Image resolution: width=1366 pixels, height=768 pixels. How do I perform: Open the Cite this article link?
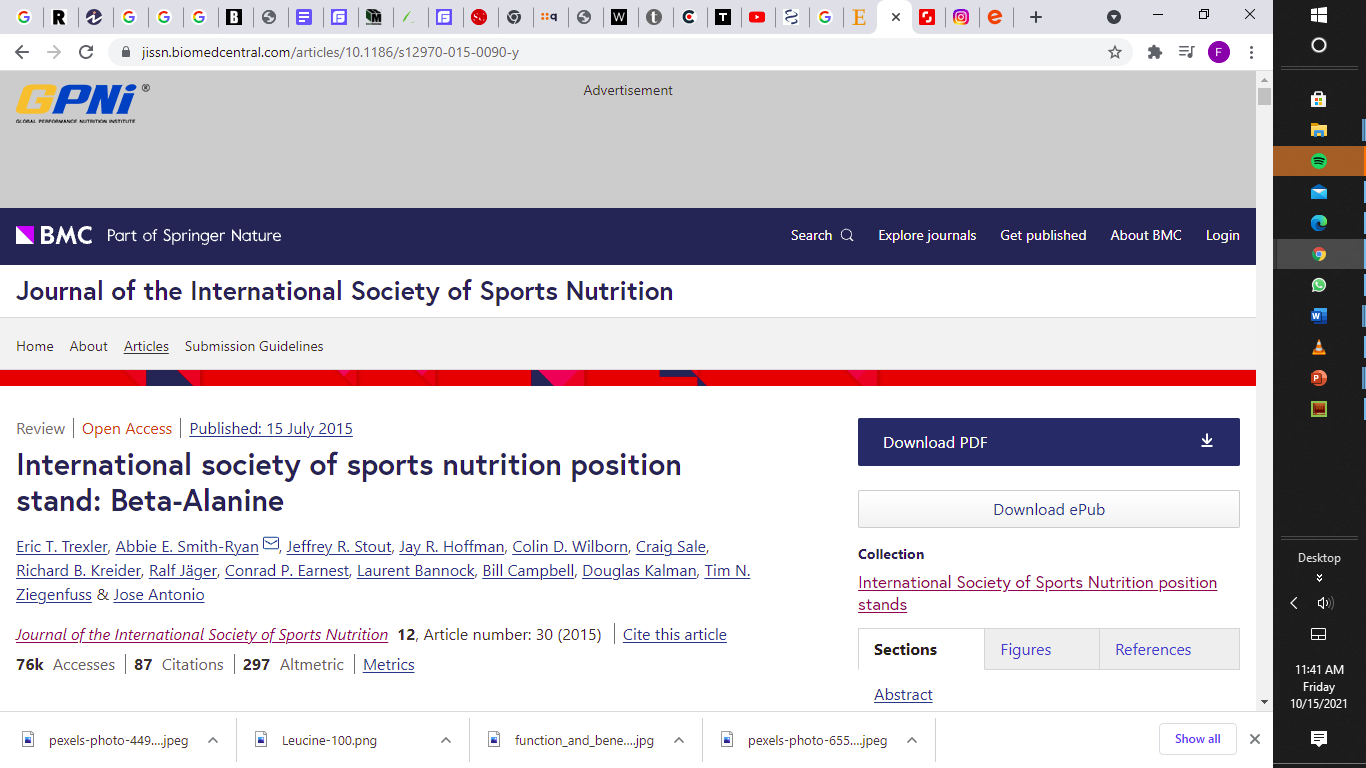click(x=674, y=634)
